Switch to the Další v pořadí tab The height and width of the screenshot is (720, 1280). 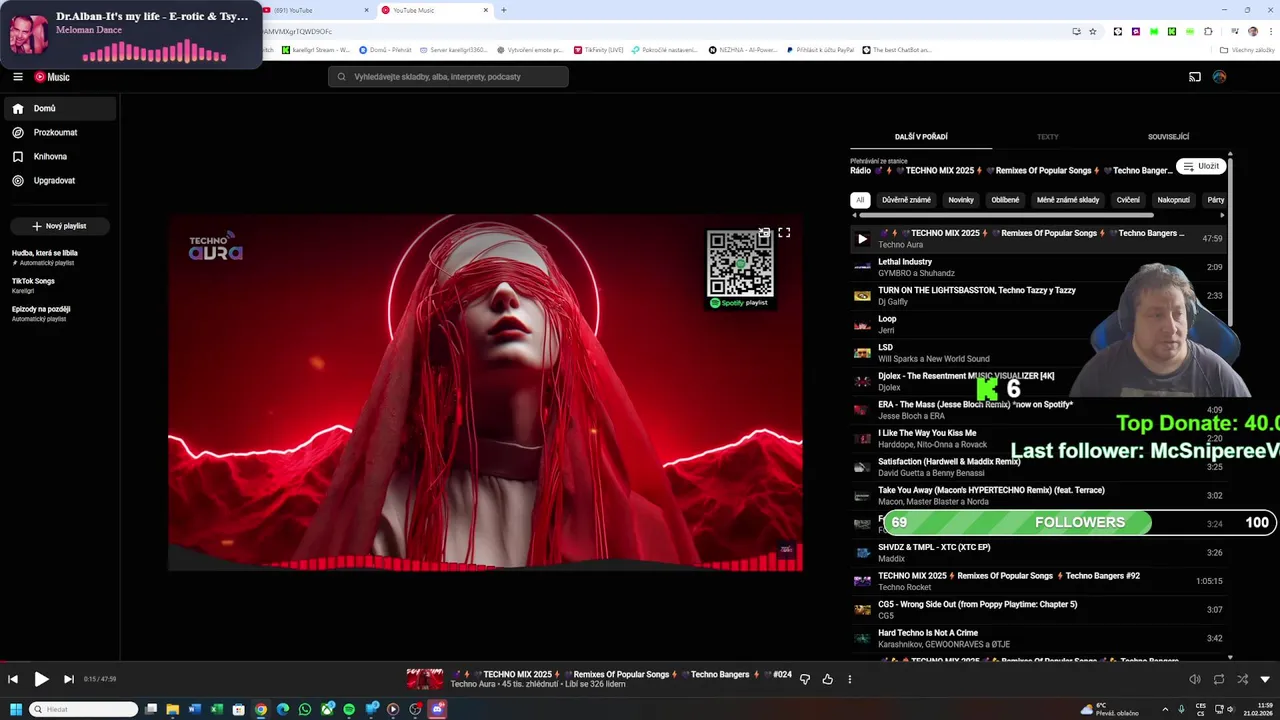[x=921, y=137]
